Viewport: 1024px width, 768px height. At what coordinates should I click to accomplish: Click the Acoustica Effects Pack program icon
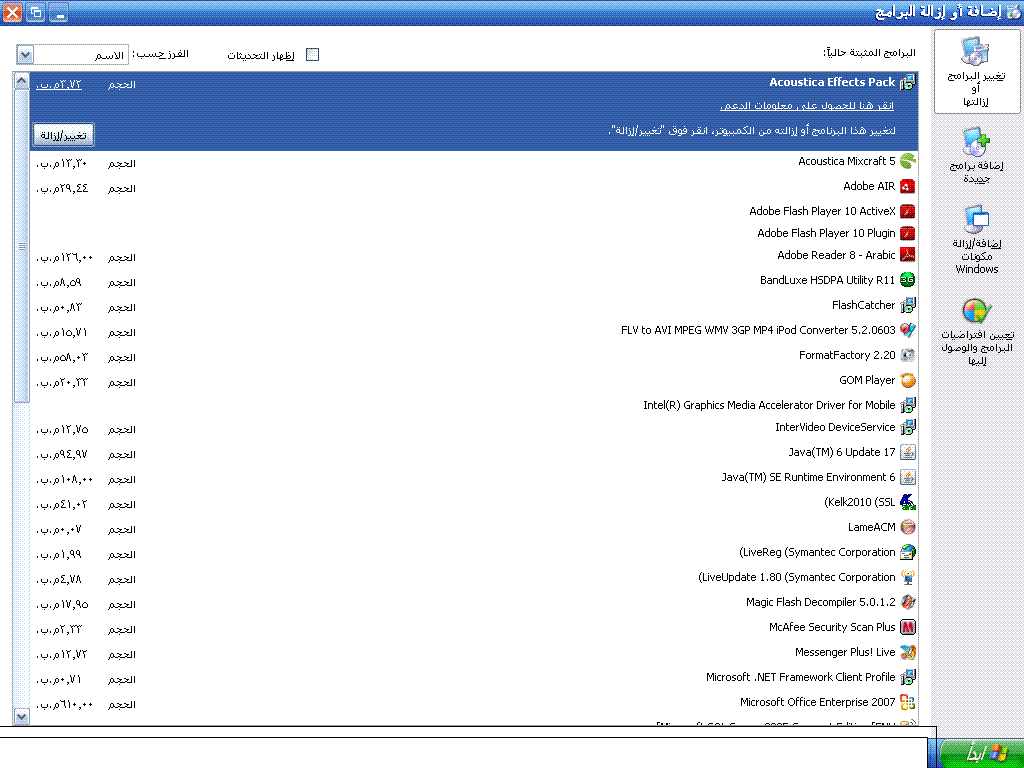pyautogui.click(x=908, y=82)
